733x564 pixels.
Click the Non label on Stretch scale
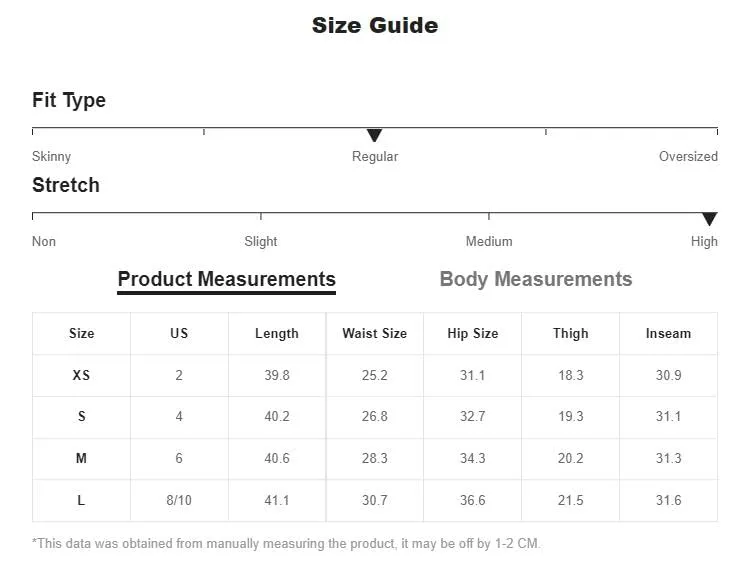coord(44,241)
